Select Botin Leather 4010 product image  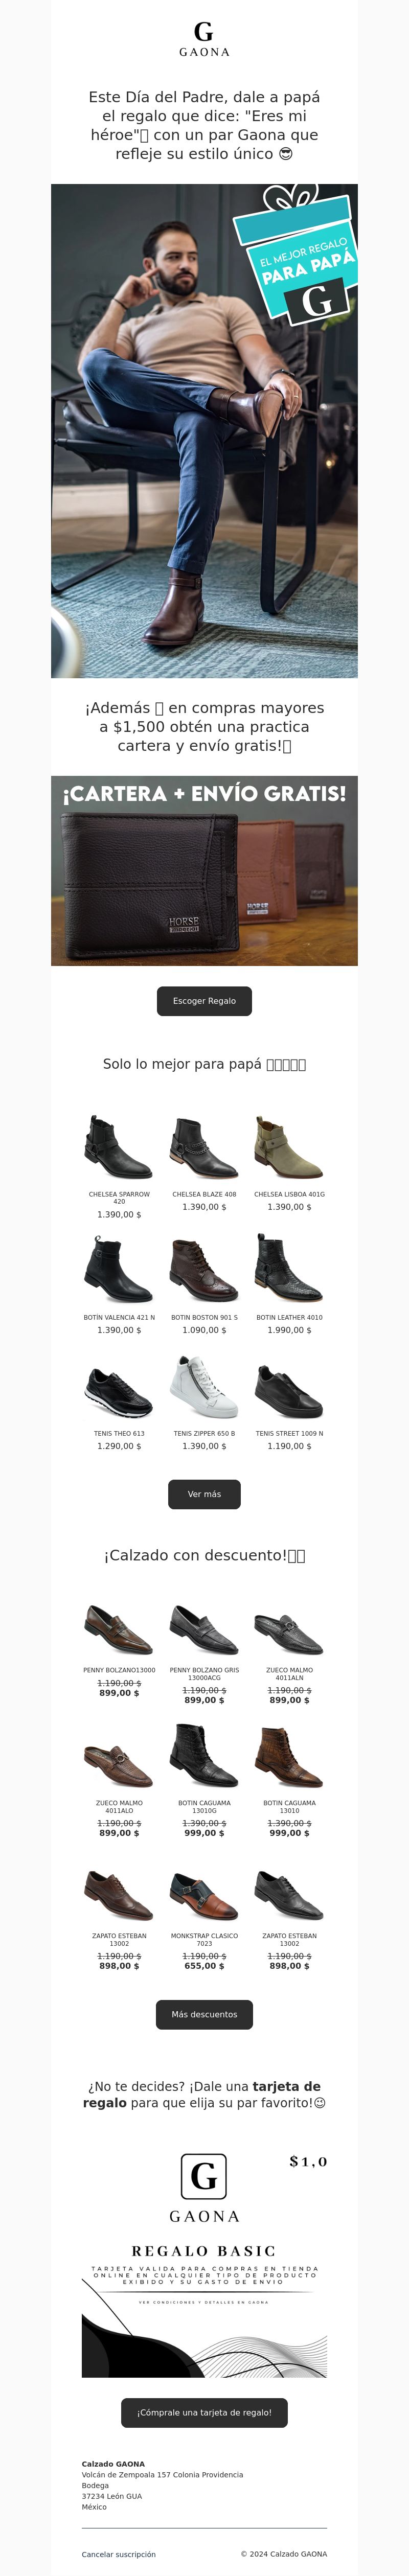click(x=289, y=1270)
